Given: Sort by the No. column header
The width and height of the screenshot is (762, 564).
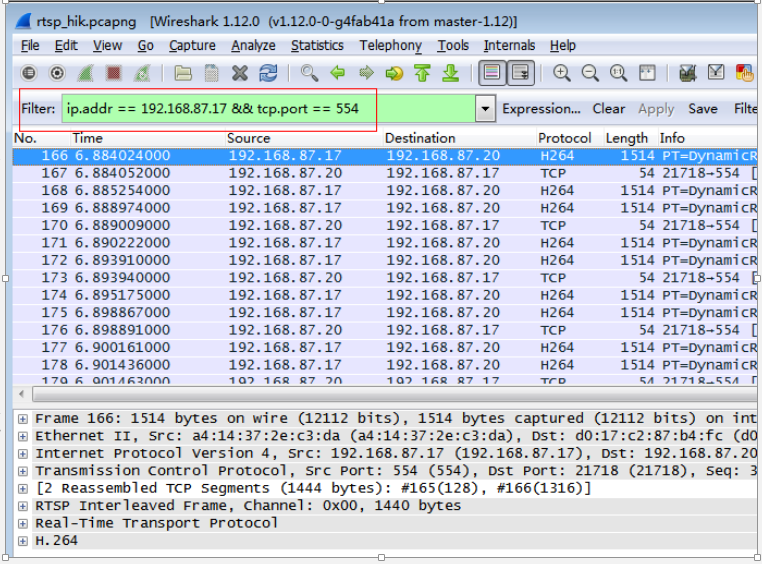Looking at the screenshot, I should [42, 138].
